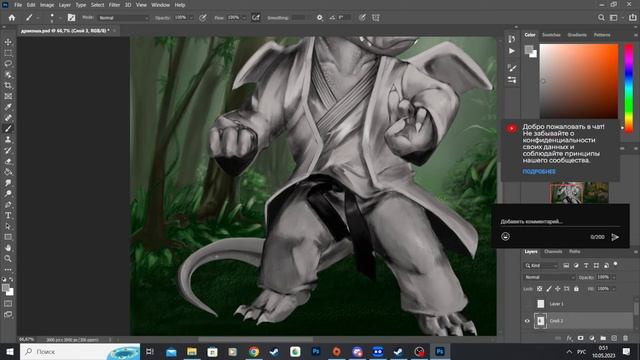Click the smoothing options gear icon

320,18
